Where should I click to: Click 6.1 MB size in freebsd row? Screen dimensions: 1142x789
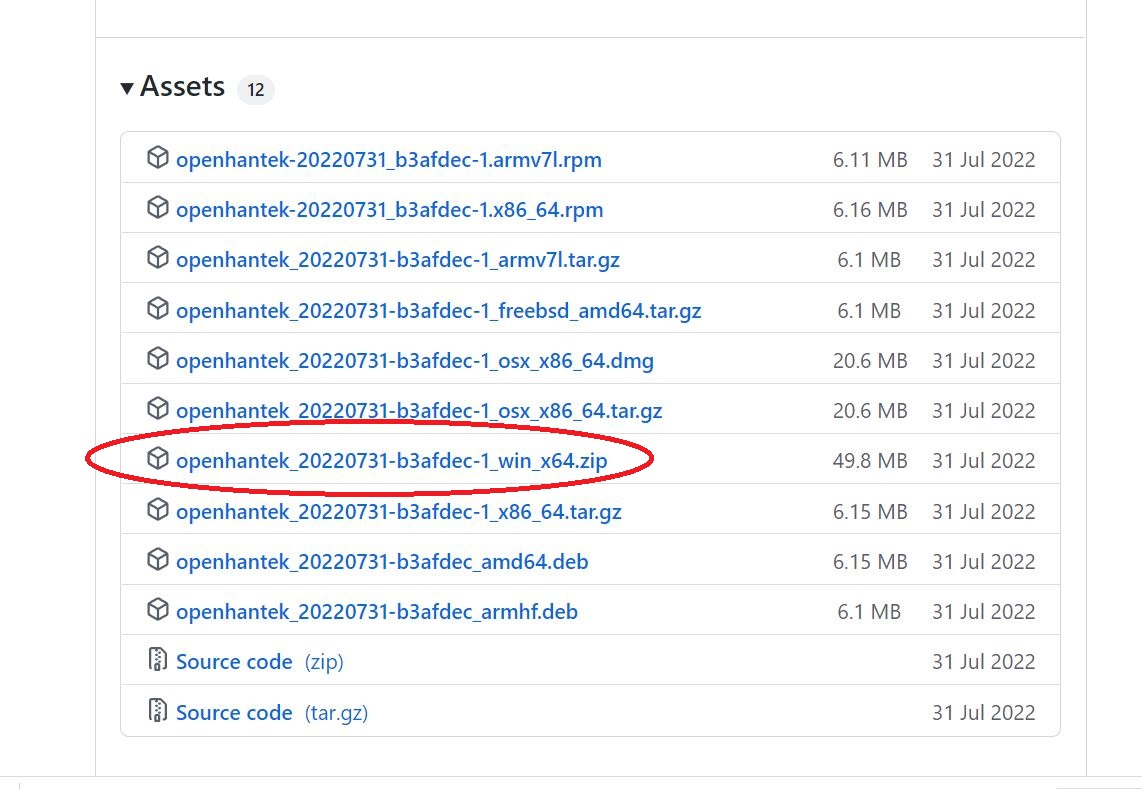[869, 311]
